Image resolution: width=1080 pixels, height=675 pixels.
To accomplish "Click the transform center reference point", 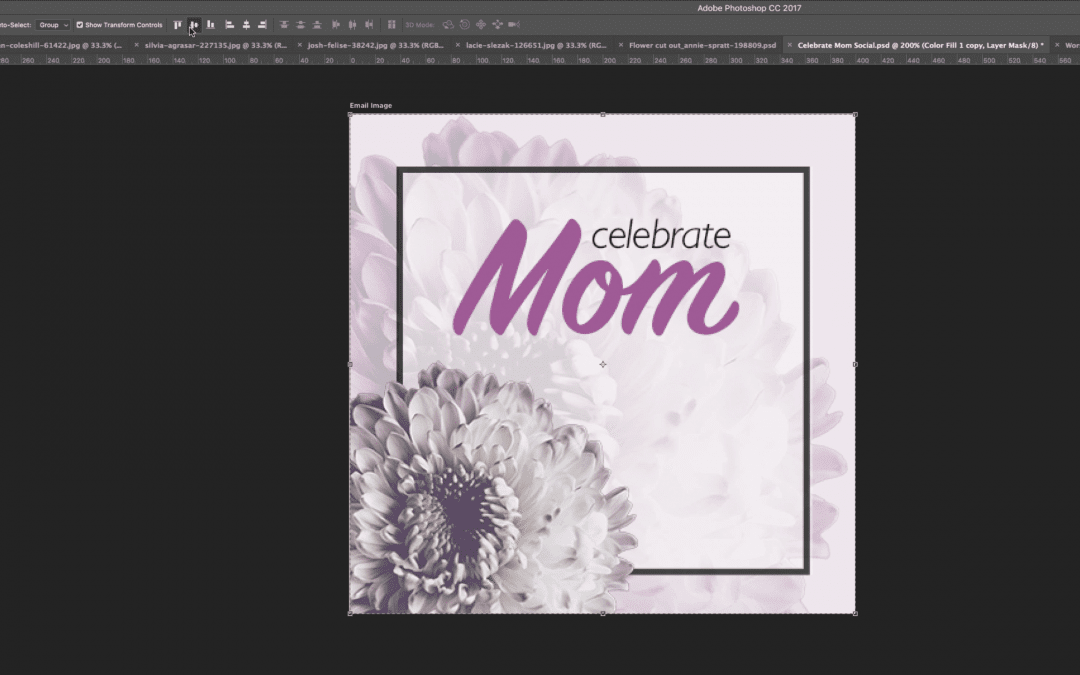I will pos(603,364).
